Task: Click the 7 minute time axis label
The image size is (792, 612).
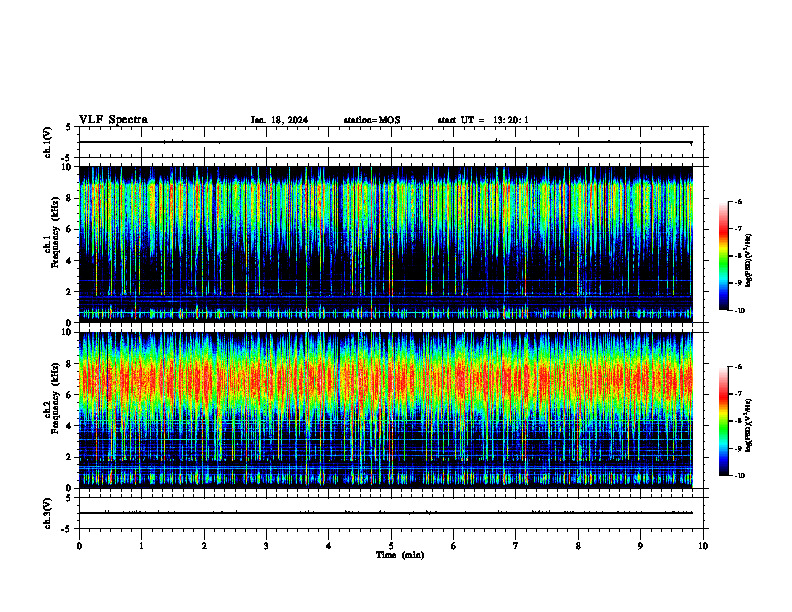Action: point(516,546)
